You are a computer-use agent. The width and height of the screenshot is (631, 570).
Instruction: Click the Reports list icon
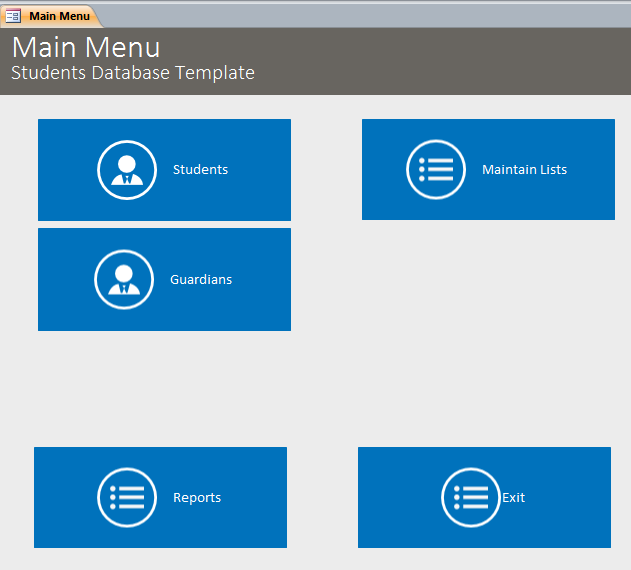coord(127,498)
